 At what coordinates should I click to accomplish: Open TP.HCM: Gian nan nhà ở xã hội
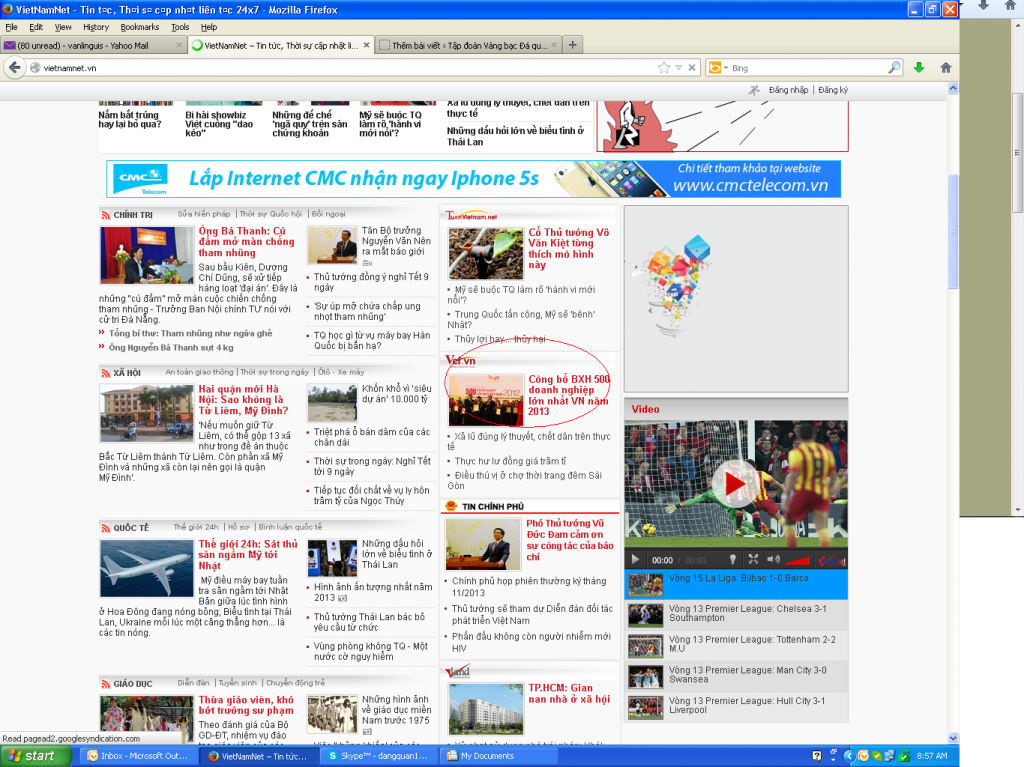tap(569, 694)
